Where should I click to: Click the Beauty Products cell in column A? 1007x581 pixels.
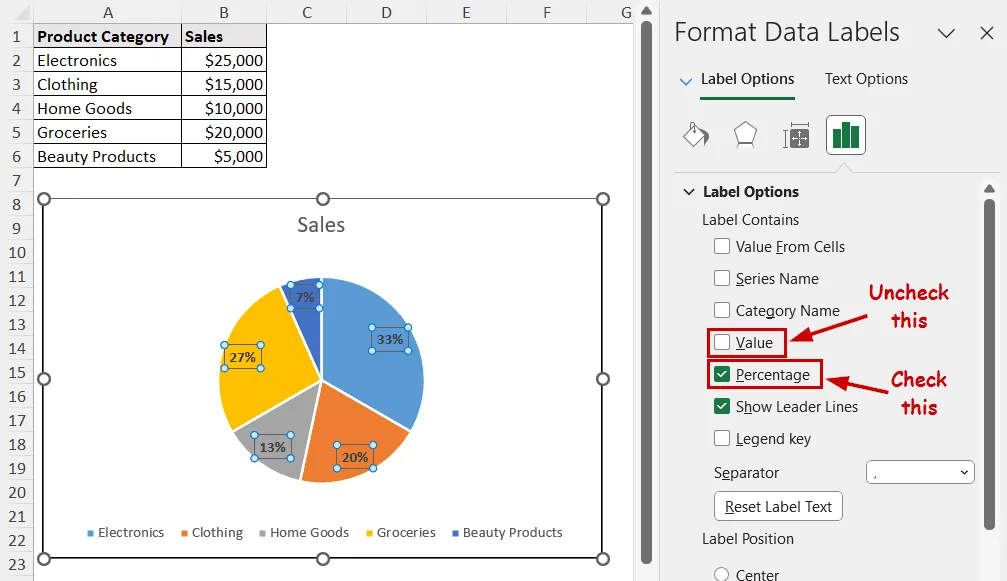click(x=108, y=156)
